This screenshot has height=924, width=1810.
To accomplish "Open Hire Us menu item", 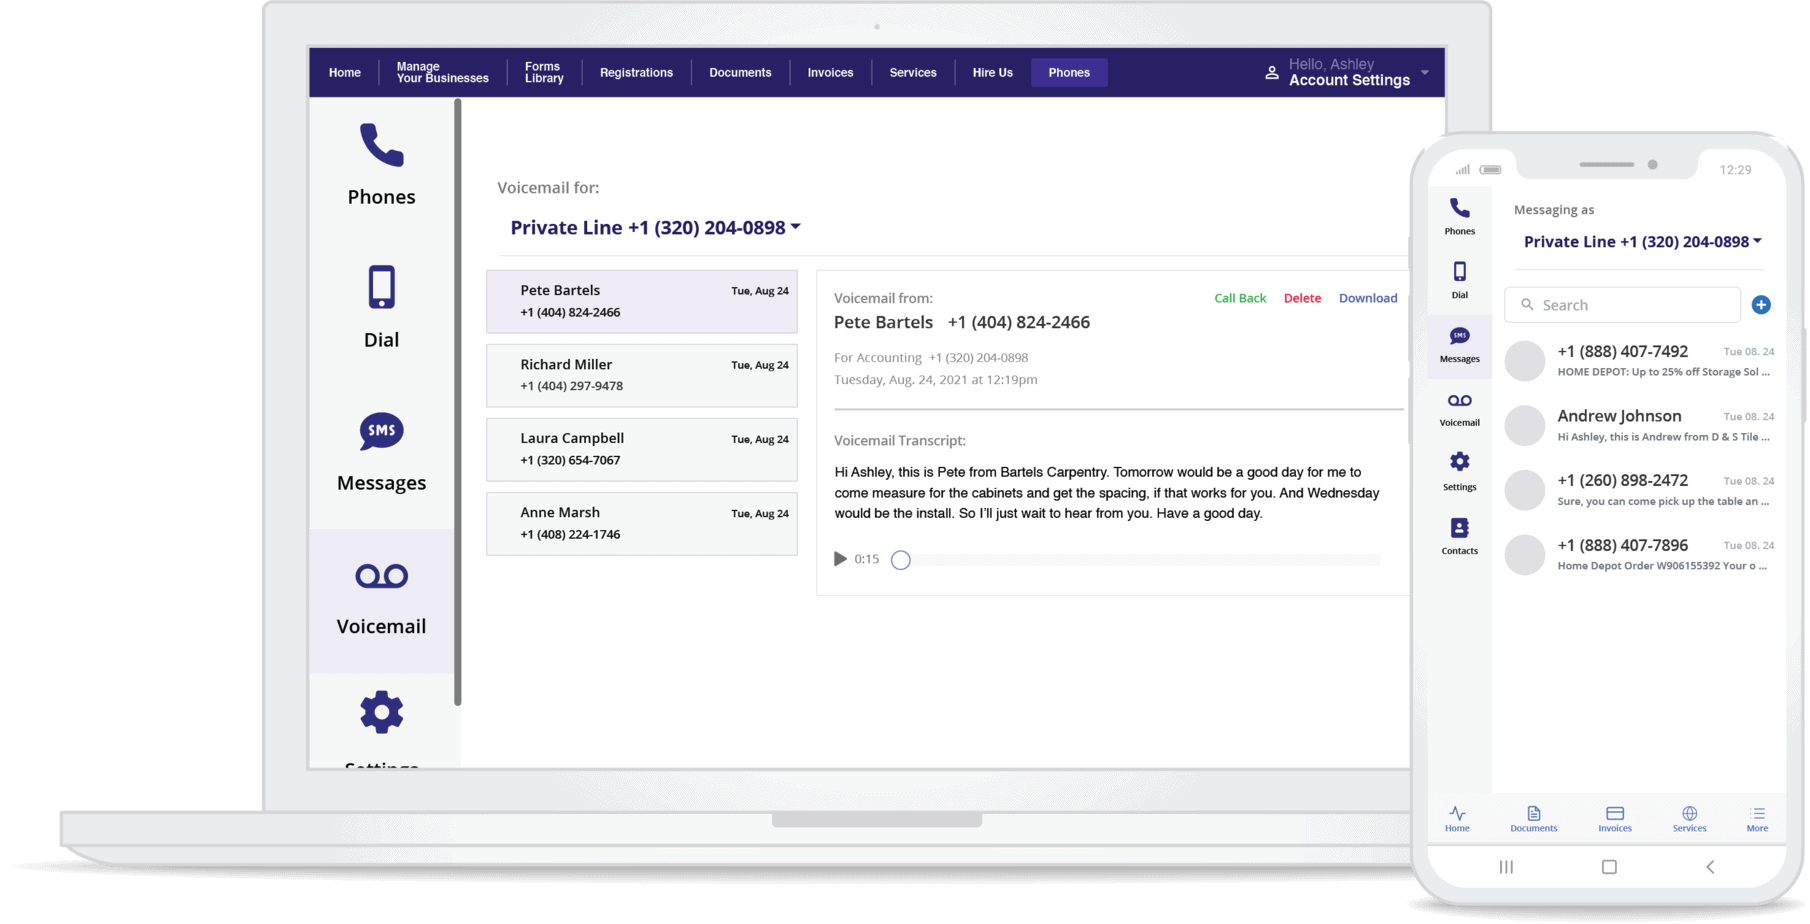I will coord(992,73).
